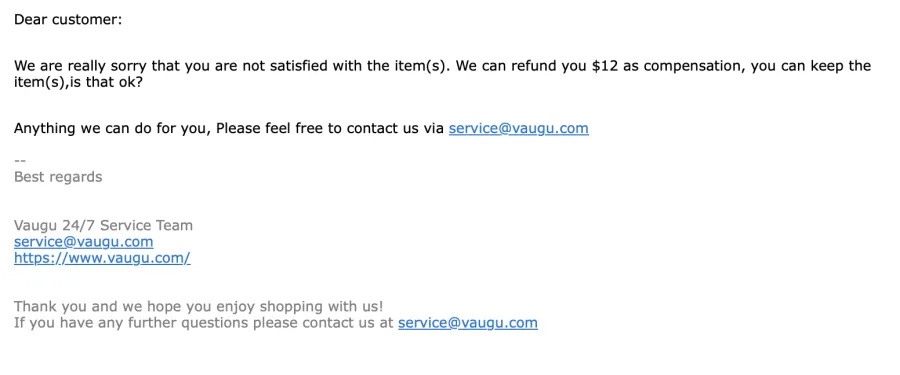
Task: Open the service@vaugu.com link after 'contact us via'
Action: (518, 128)
